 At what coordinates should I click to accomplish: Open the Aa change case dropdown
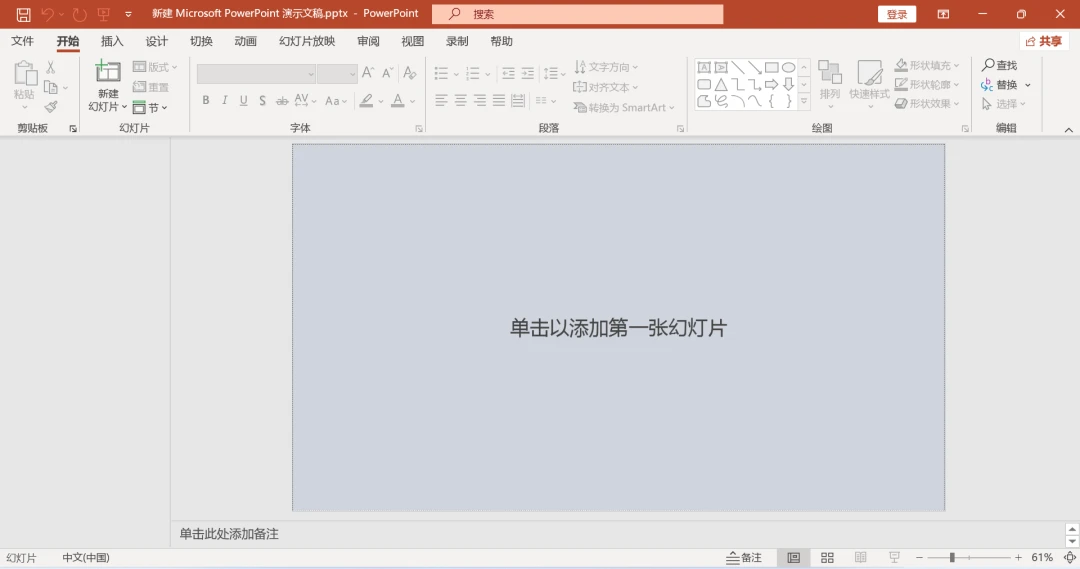coord(336,101)
